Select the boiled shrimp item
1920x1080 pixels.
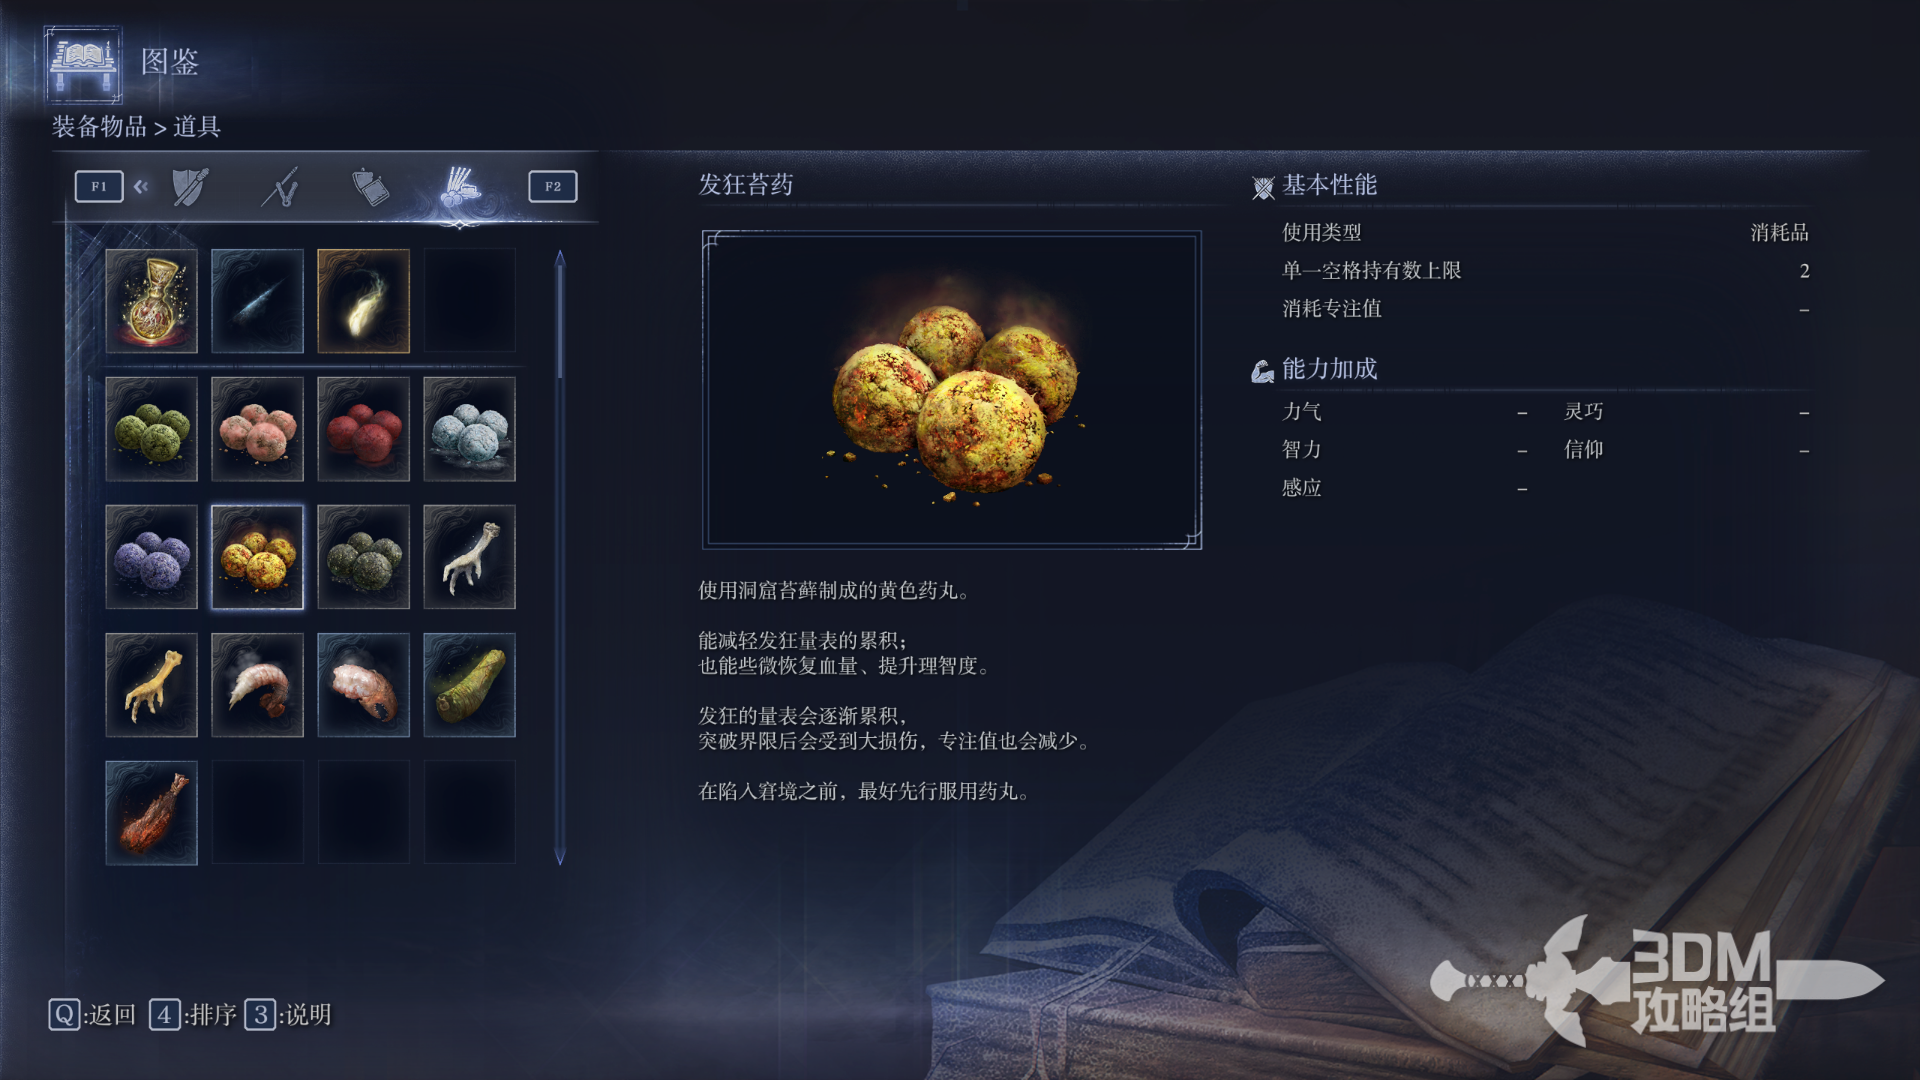257,685
